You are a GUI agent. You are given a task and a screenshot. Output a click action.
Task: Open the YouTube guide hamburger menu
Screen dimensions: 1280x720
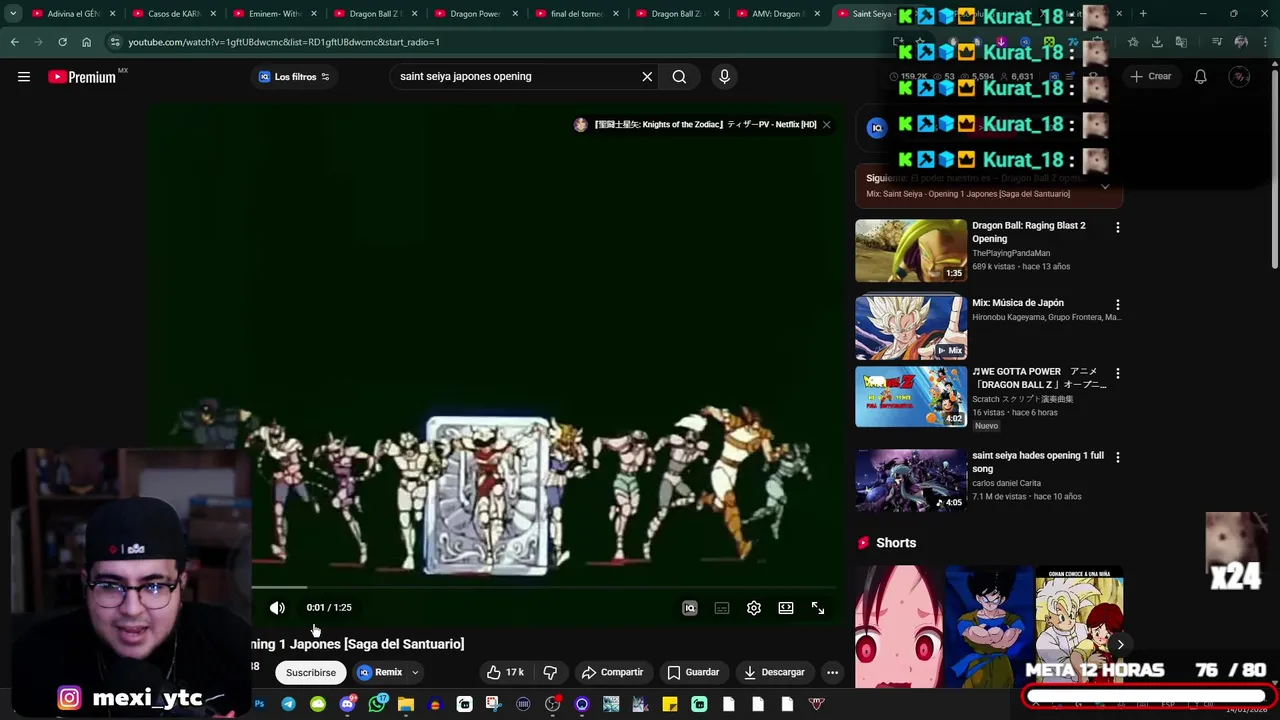pyautogui.click(x=24, y=77)
